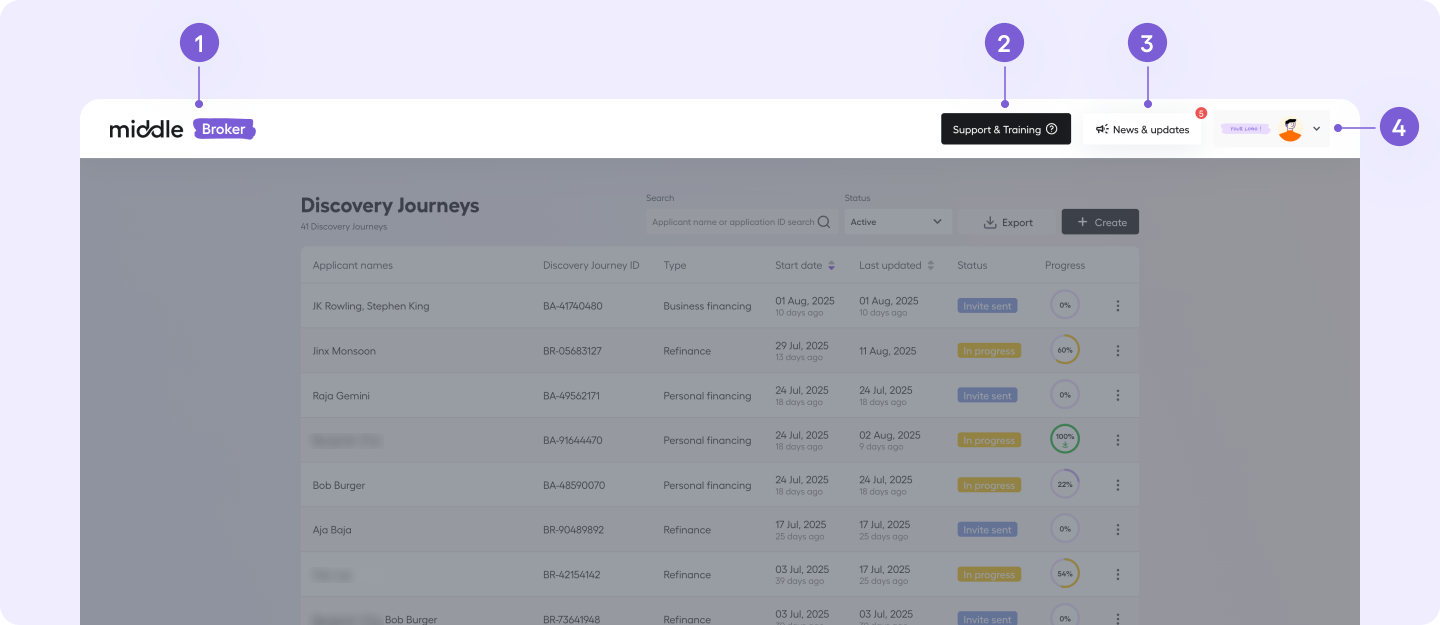1440x625 pixels.
Task: Sort by Start date column arrows
Action: coord(831,265)
